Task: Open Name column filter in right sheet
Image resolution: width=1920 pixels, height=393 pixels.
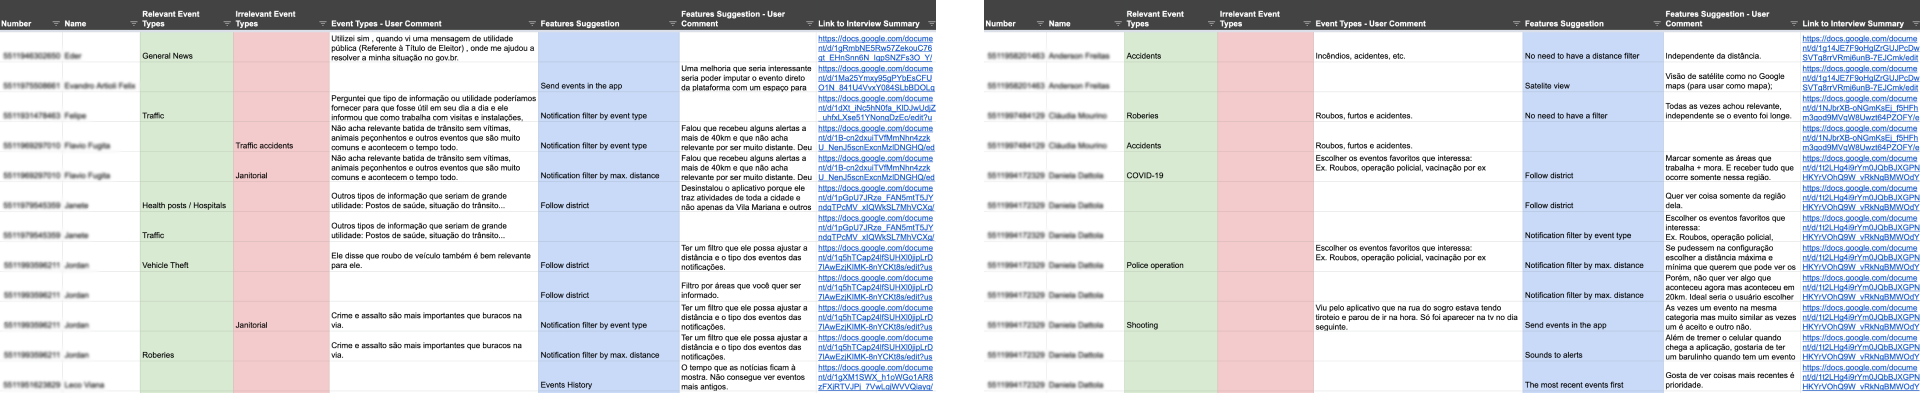Action: 1118,23
